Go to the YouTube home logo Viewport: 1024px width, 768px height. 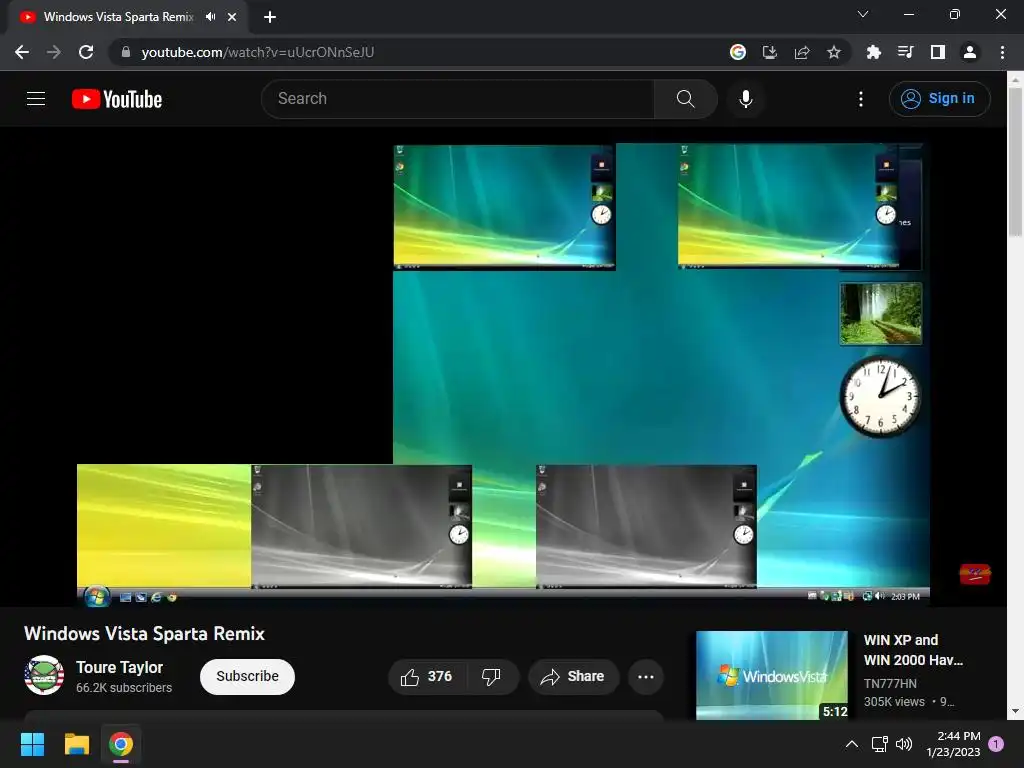117,99
